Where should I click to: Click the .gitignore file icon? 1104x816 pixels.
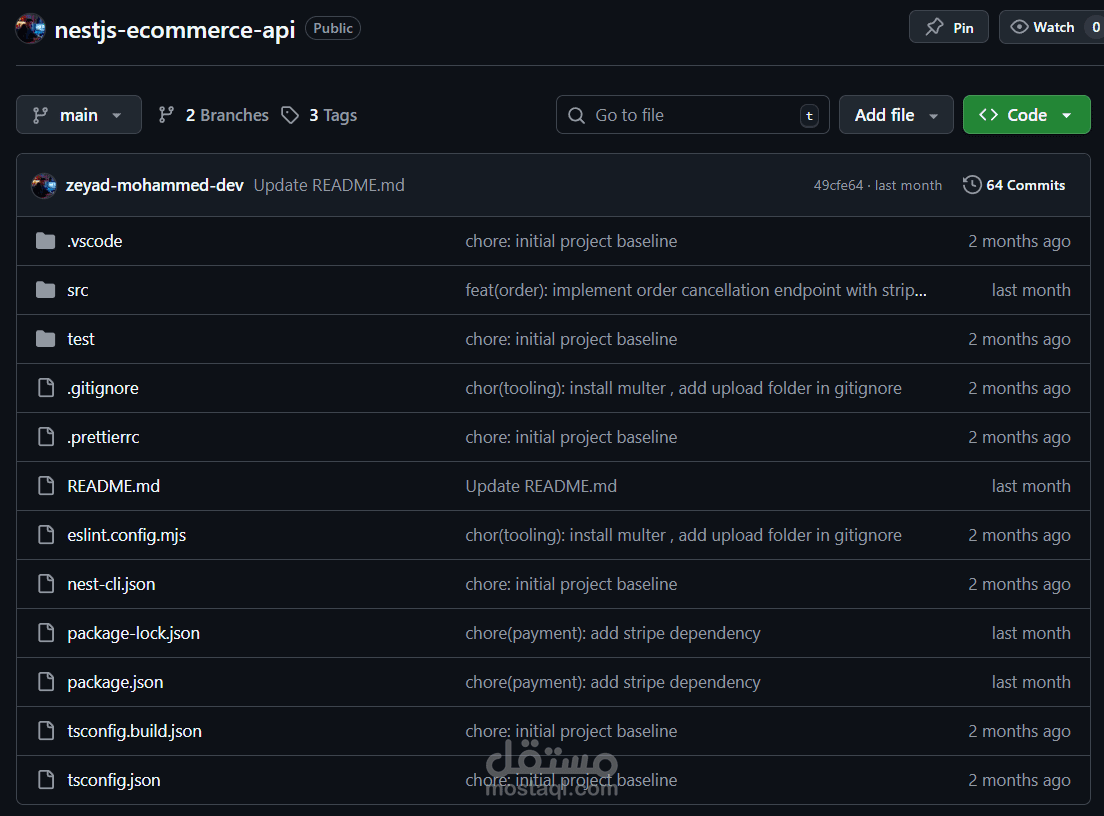[46, 388]
